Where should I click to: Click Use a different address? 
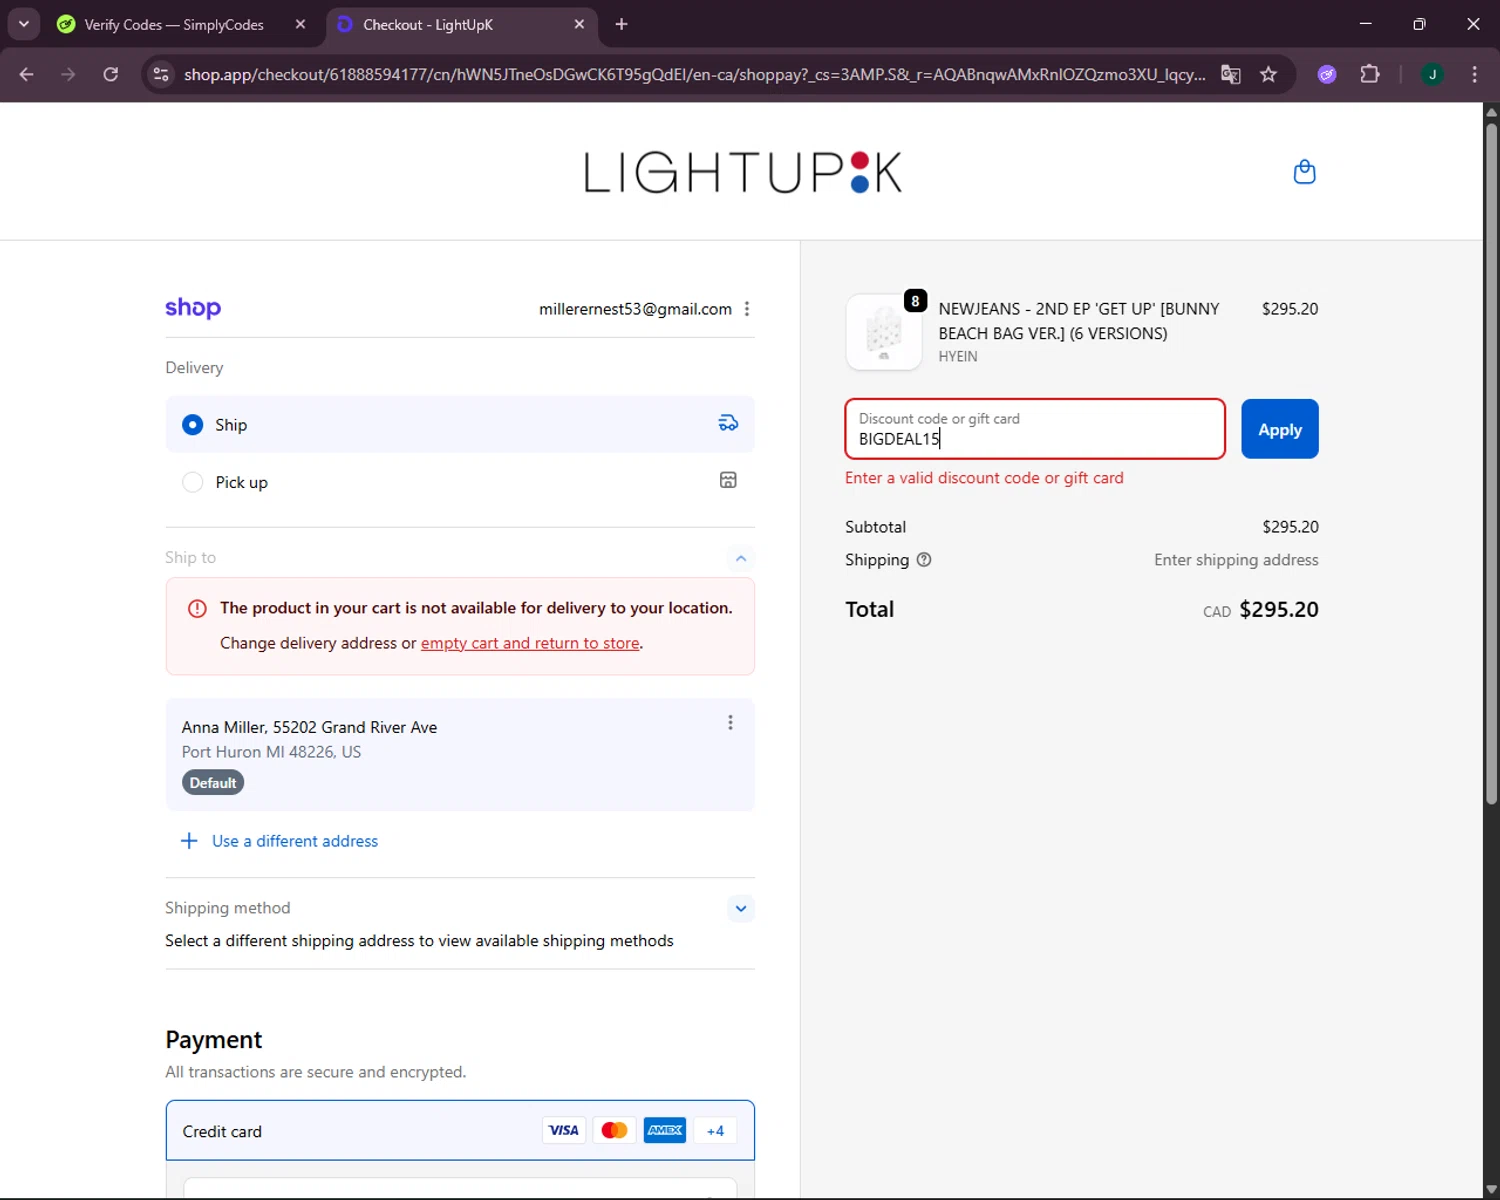(x=295, y=841)
